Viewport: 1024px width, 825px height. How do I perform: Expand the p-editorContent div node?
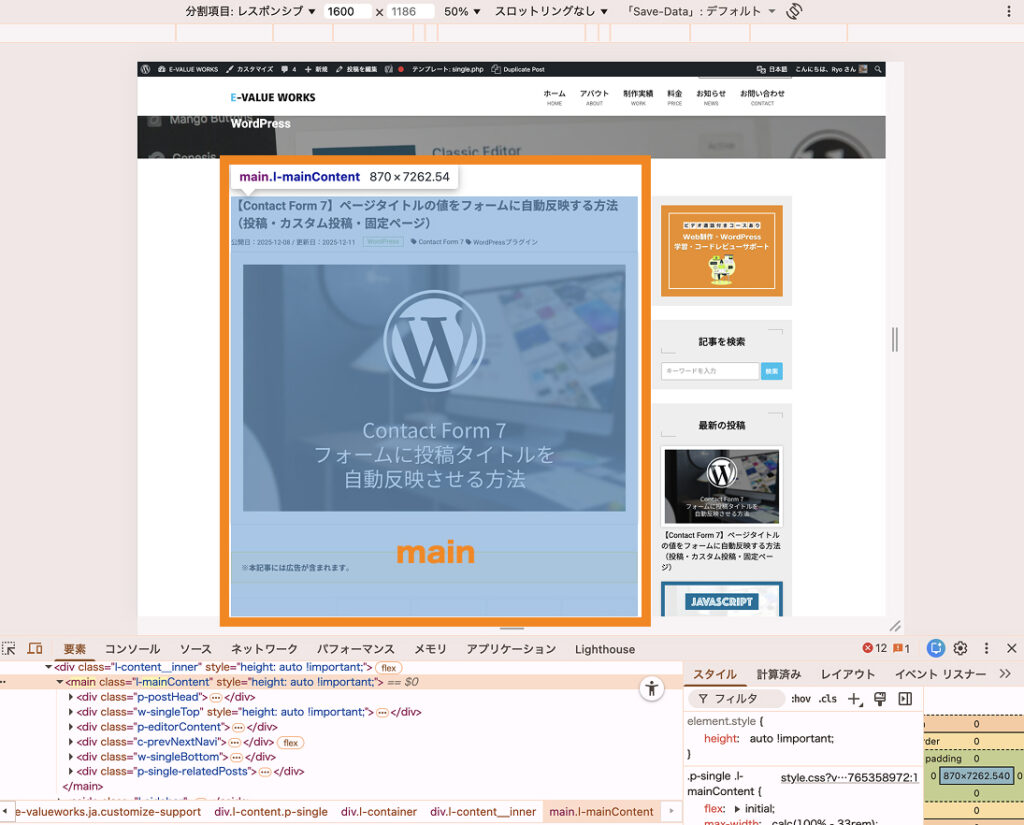click(72, 727)
